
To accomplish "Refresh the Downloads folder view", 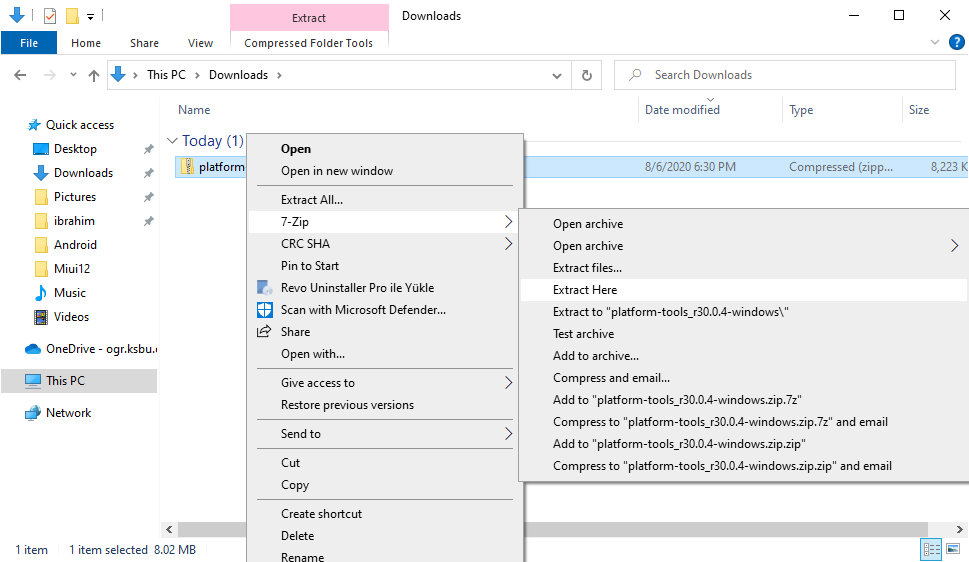I will (x=586, y=75).
